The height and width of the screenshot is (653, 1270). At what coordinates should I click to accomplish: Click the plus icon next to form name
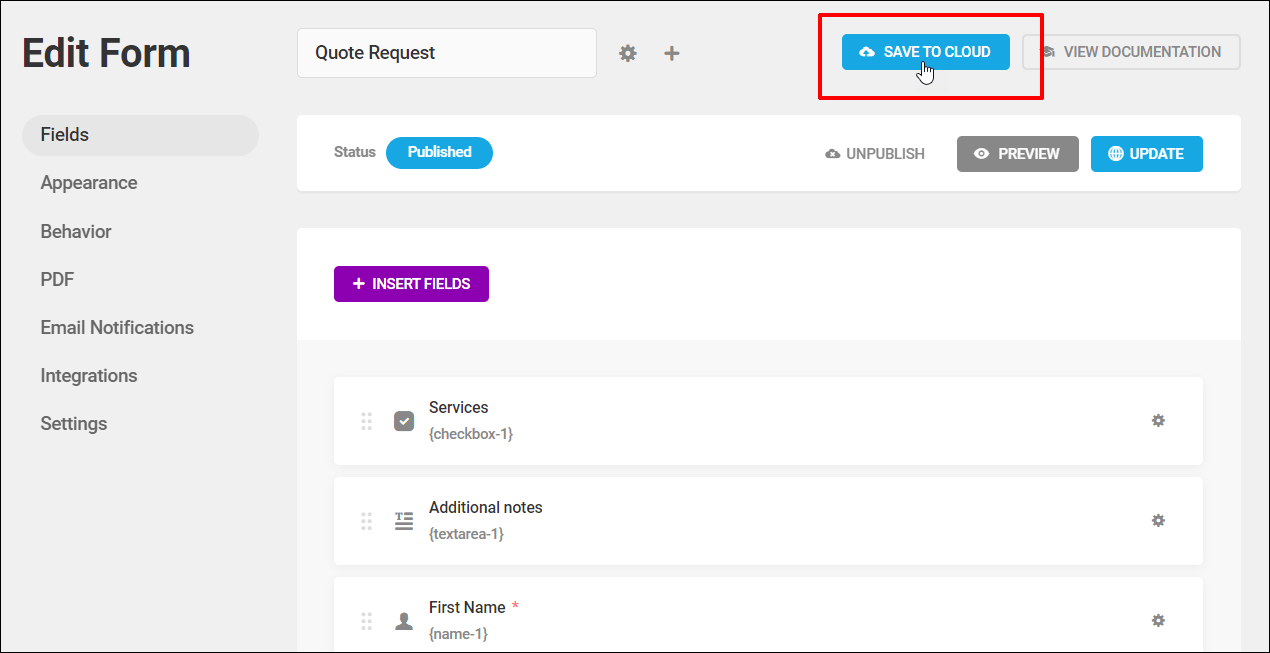(x=672, y=53)
